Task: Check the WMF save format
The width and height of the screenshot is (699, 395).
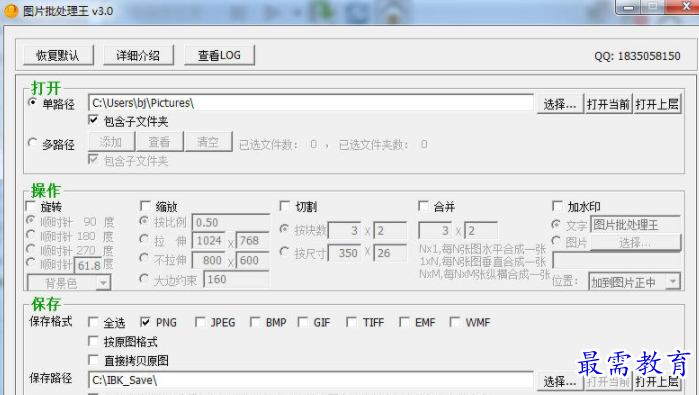Action: coord(455,322)
